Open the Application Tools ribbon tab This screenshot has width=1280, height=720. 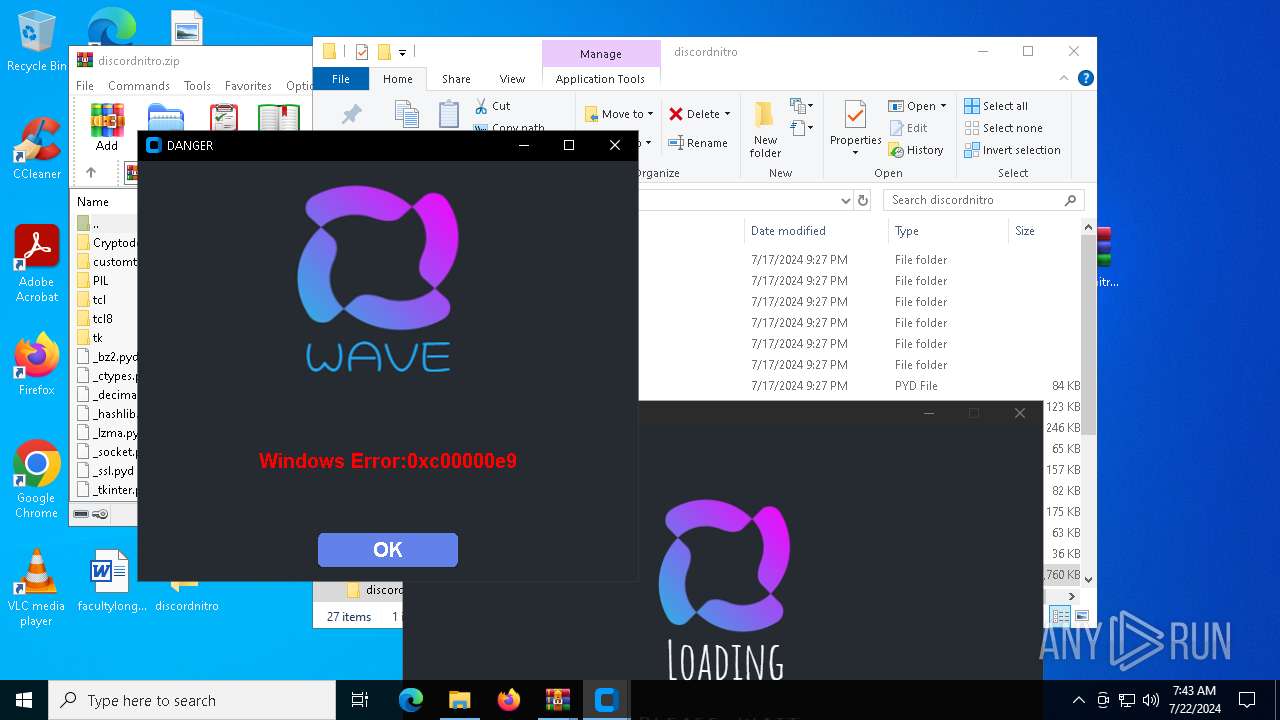(600, 79)
